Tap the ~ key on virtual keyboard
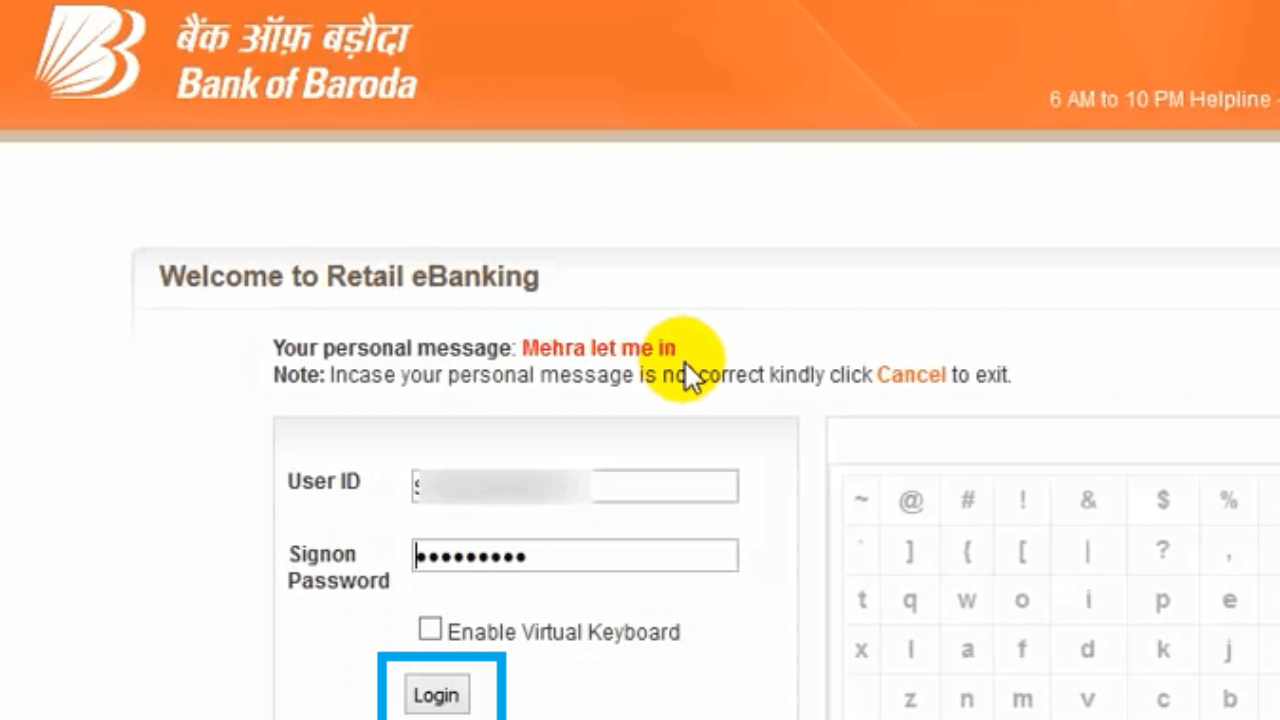The height and width of the screenshot is (720, 1280). pos(861,501)
